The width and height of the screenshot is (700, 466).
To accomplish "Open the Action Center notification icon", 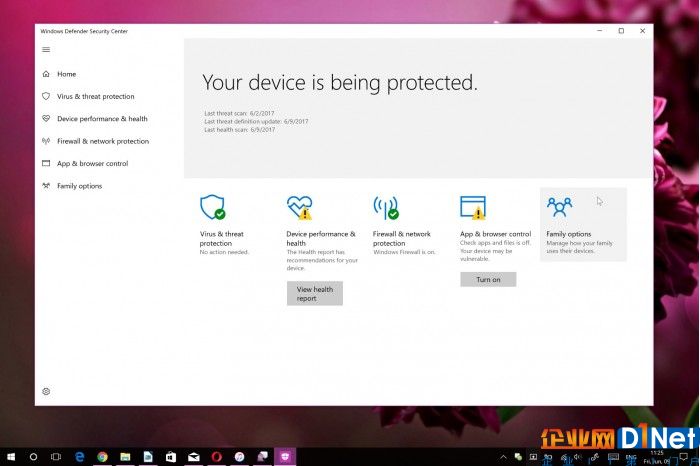I will coord(683,456).
